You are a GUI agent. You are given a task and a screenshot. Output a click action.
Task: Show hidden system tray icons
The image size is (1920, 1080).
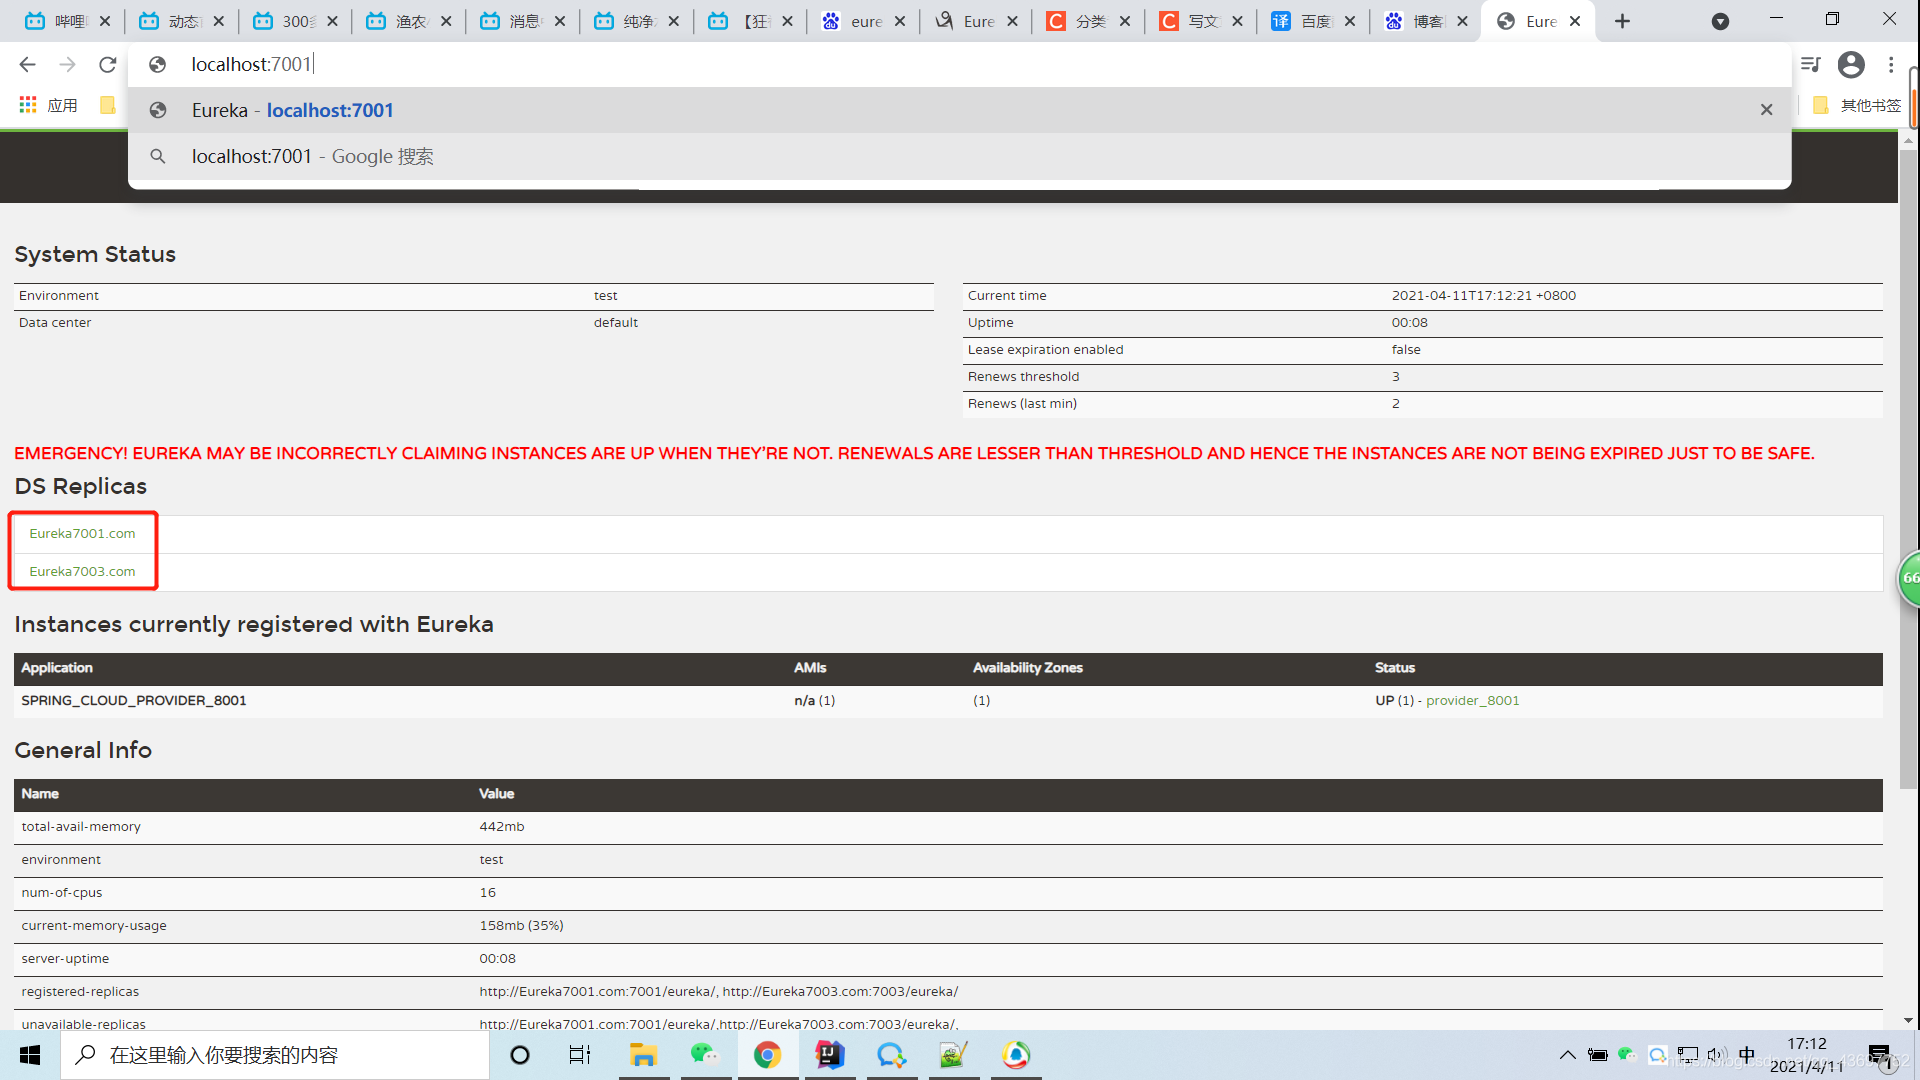pyautogui.click(x=1567, y=1055)
